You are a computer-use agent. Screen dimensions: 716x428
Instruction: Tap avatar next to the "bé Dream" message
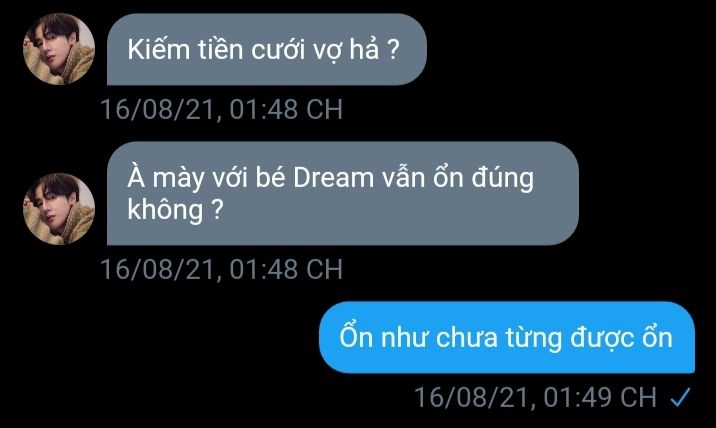coord(59,209)
